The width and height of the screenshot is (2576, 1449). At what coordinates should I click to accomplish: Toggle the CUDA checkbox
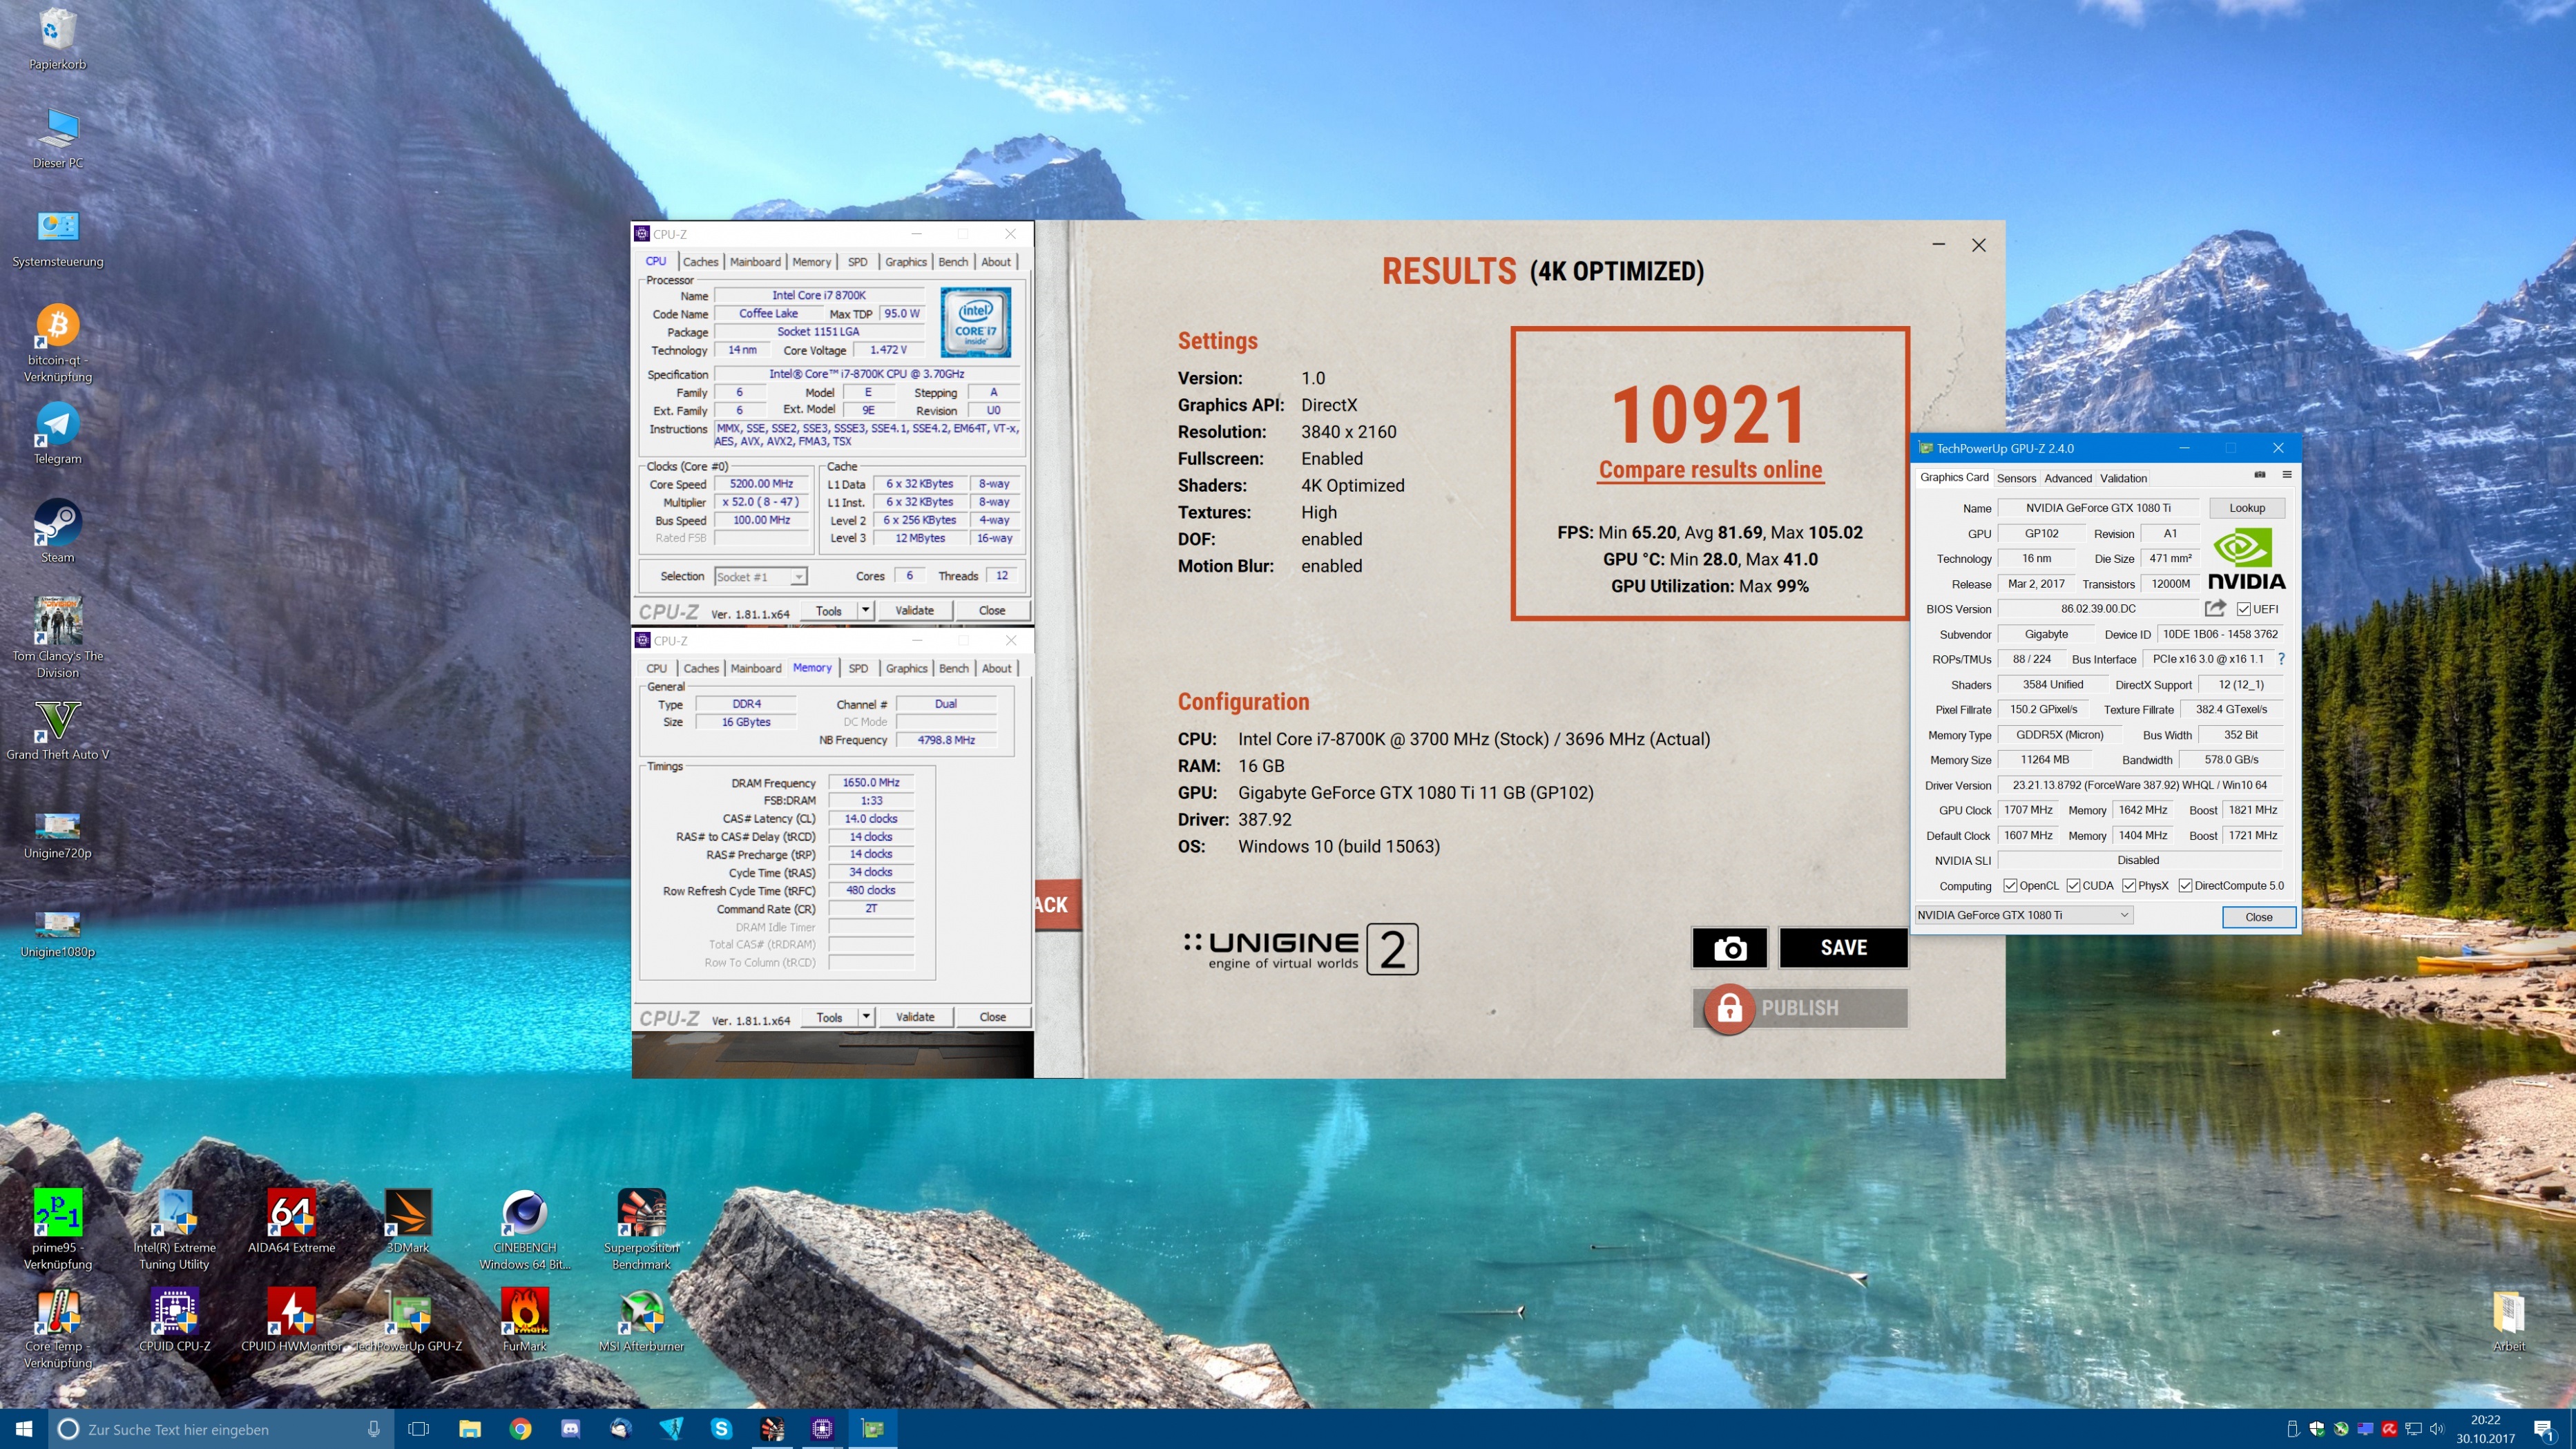[2073, 886]
